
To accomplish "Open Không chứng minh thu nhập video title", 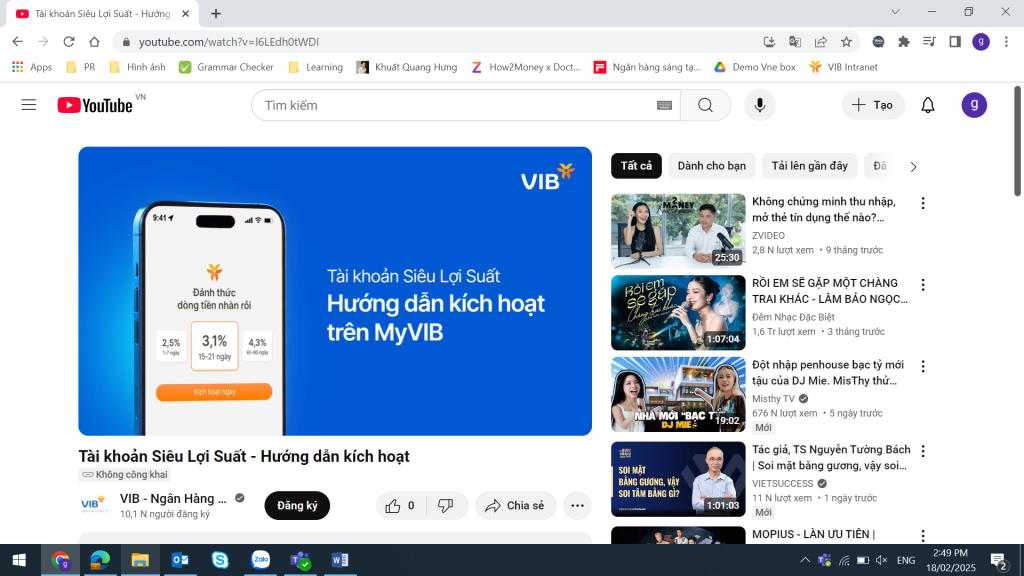I will (x=824, y=210).
